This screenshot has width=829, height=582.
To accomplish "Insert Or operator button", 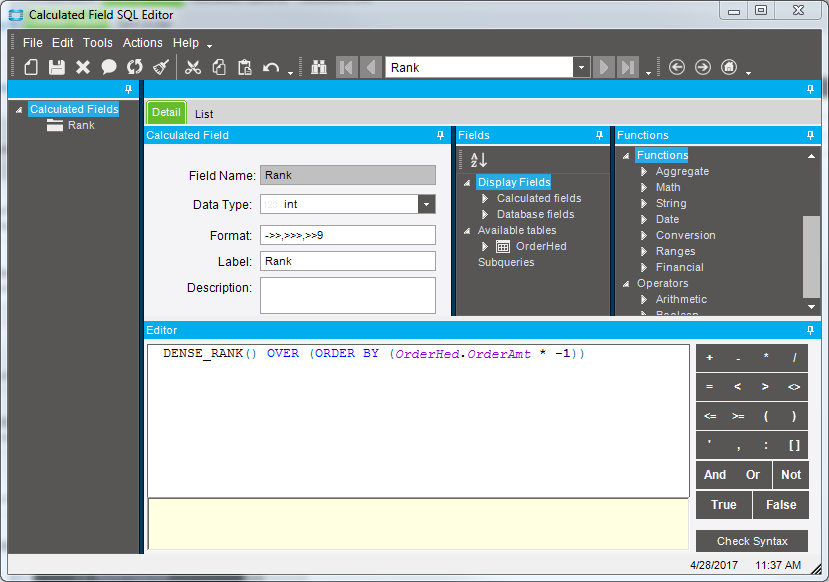I will 753,475.
